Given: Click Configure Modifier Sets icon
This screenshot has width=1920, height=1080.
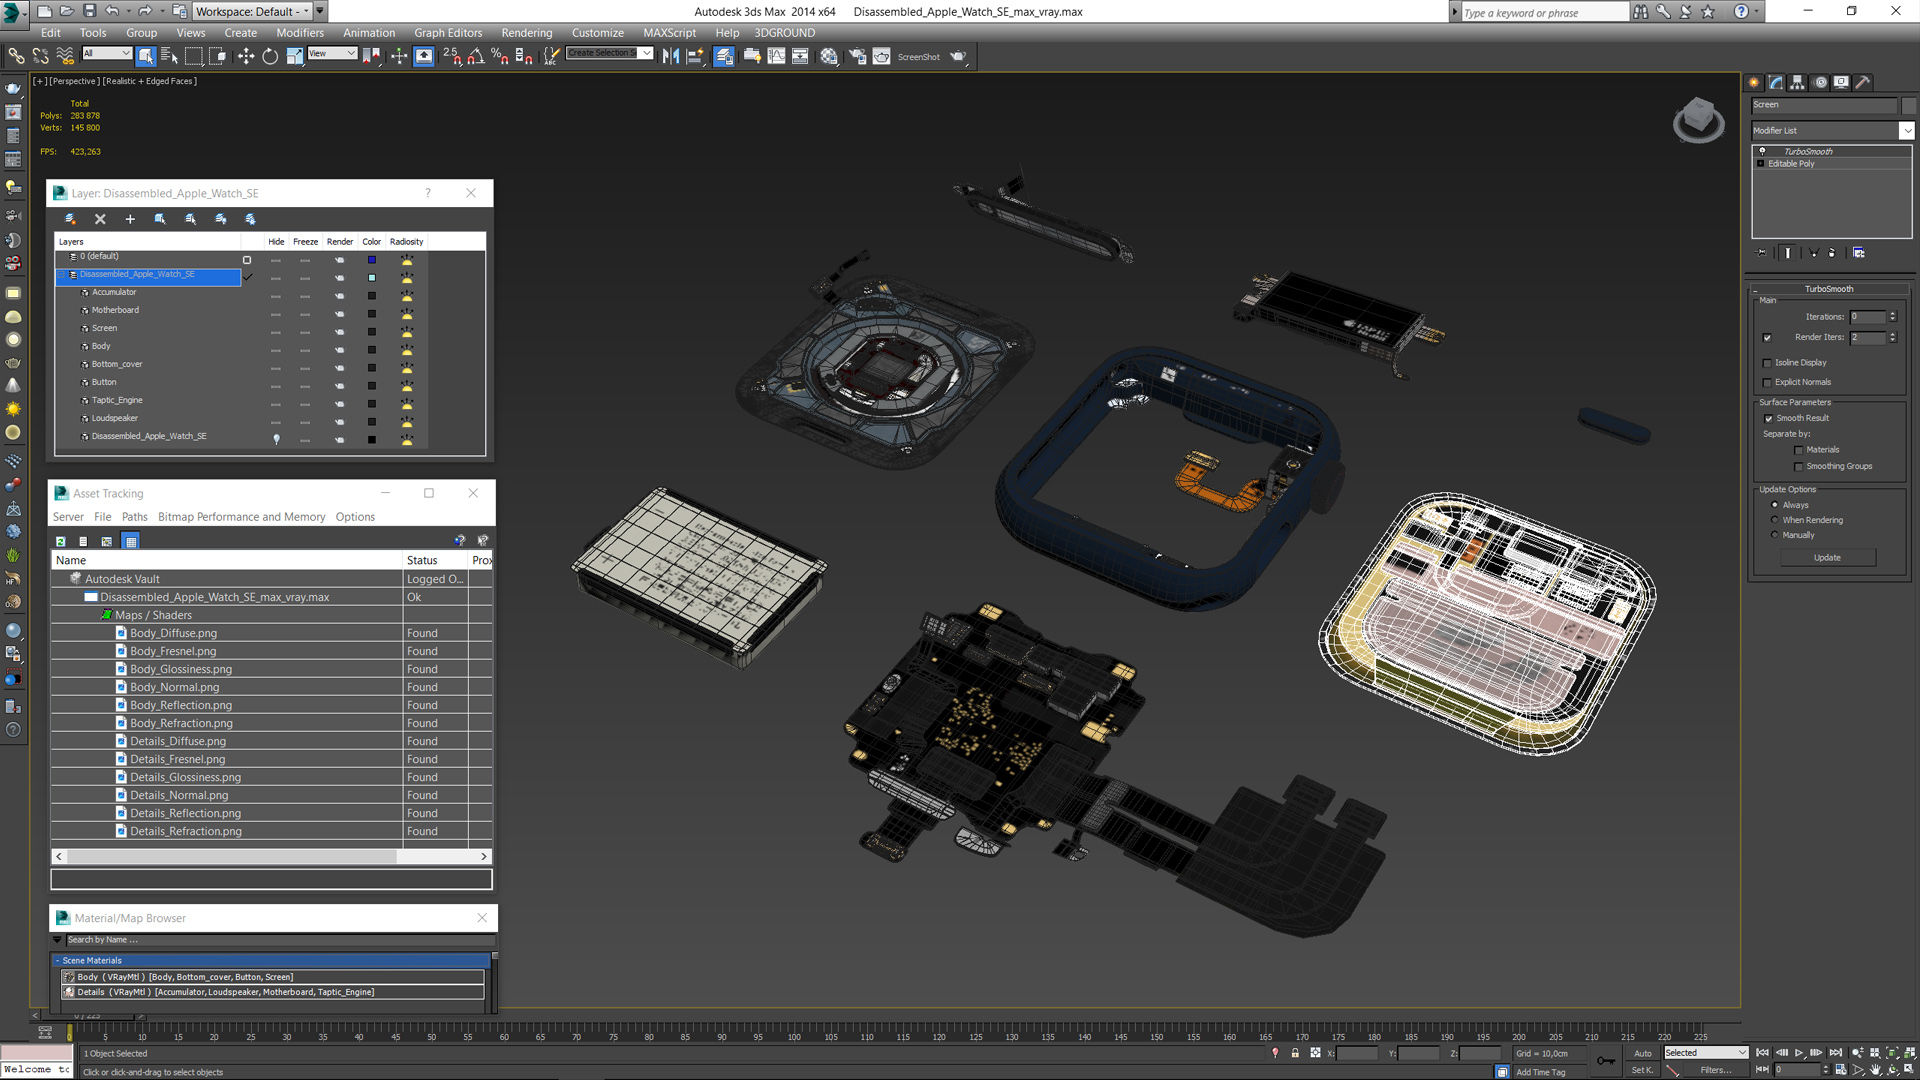Looking at the screenshot, I should [1859, 253].
